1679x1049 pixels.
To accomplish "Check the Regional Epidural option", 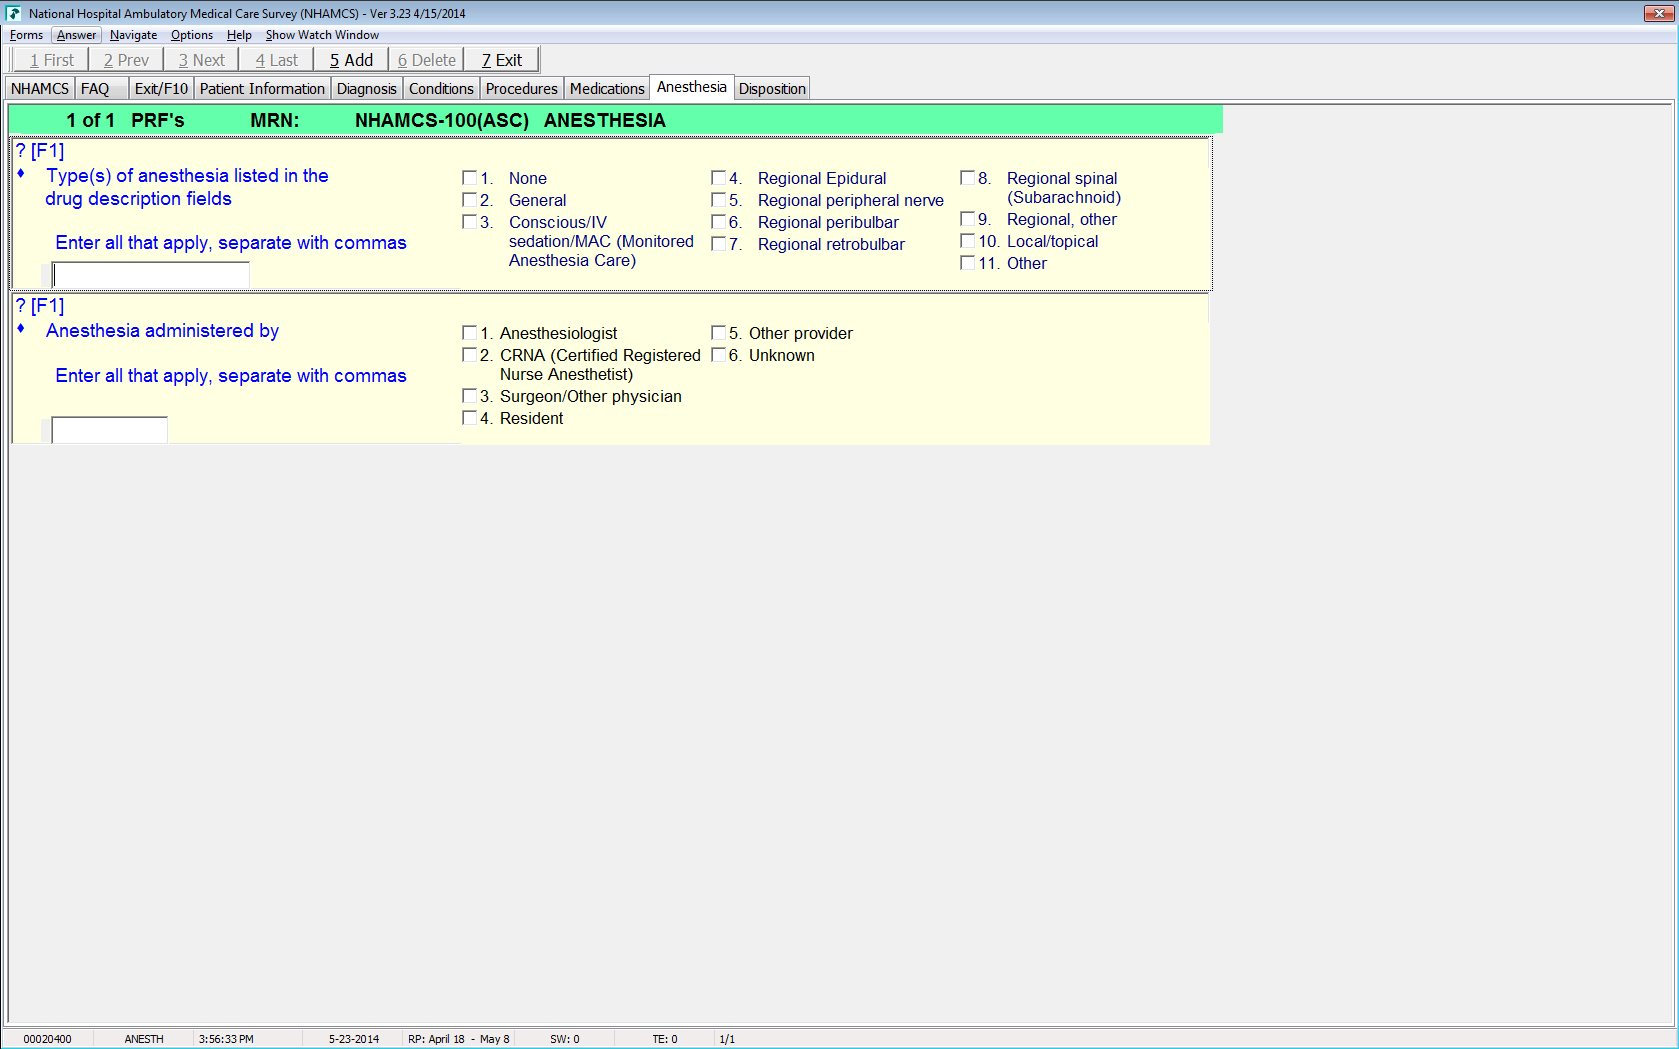I will [x=718, y=178].
